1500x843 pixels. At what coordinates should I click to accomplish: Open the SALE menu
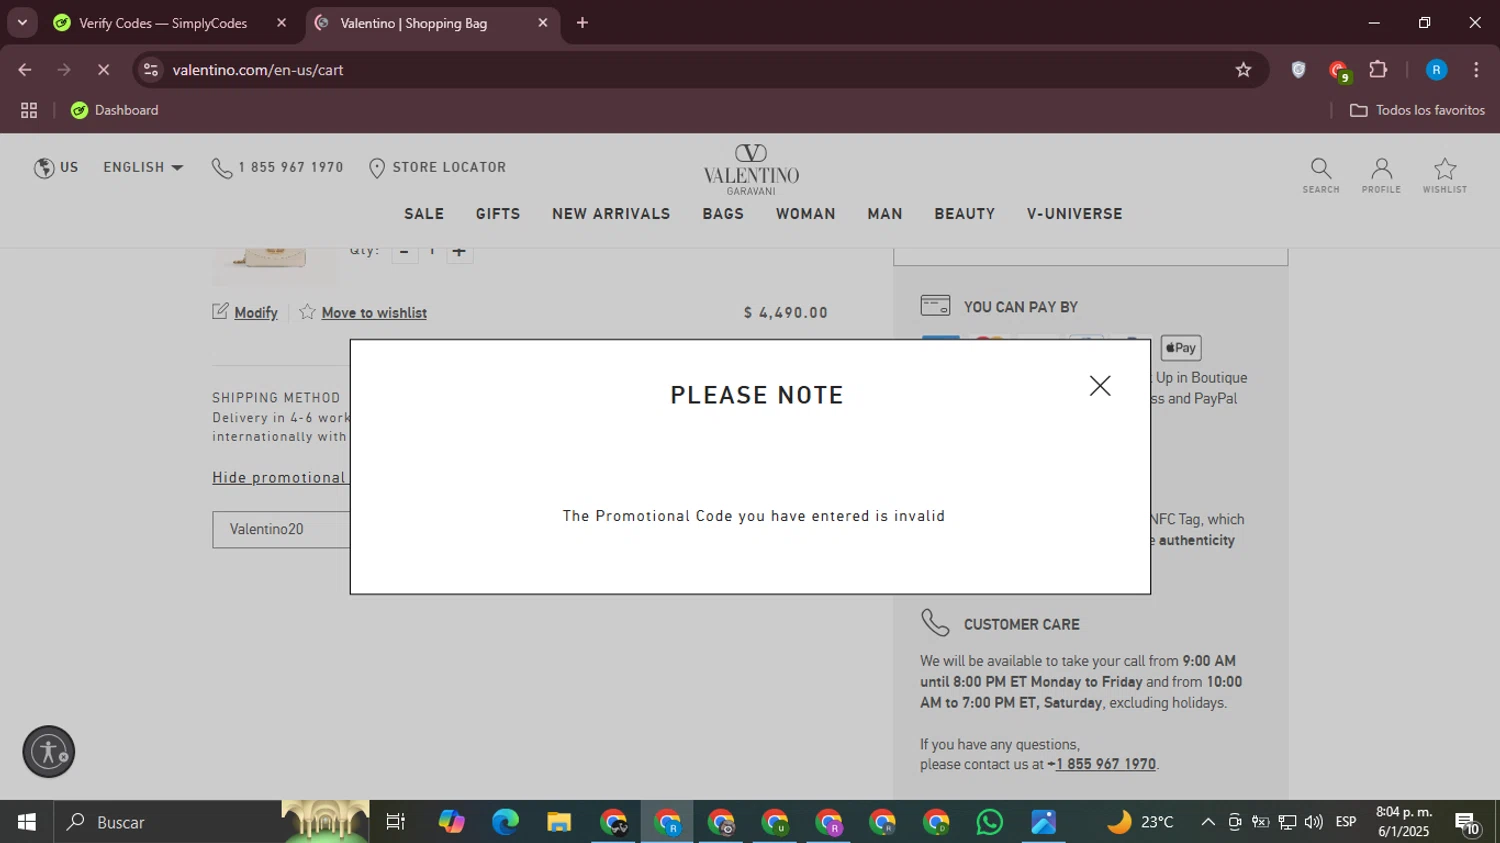coord(424,214)
